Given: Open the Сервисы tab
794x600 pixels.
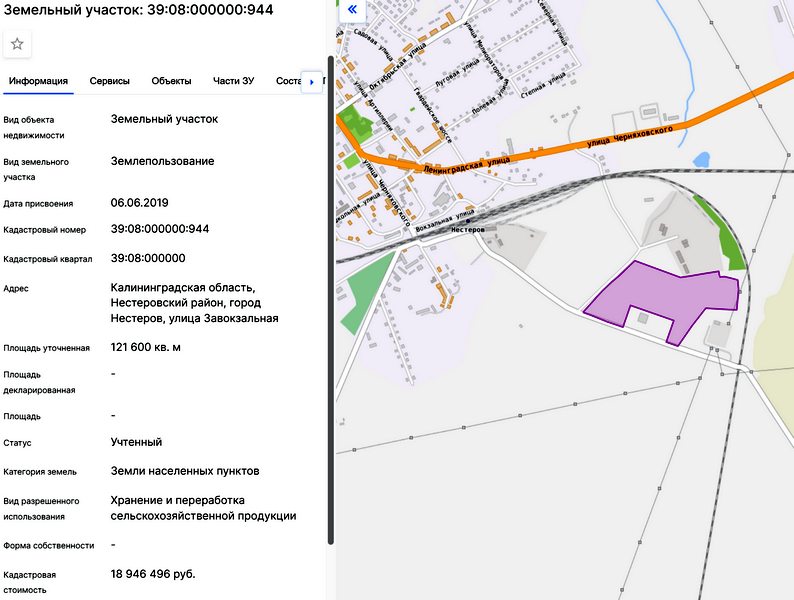Looking at the screenshot, I should click(x=110, y=81).
